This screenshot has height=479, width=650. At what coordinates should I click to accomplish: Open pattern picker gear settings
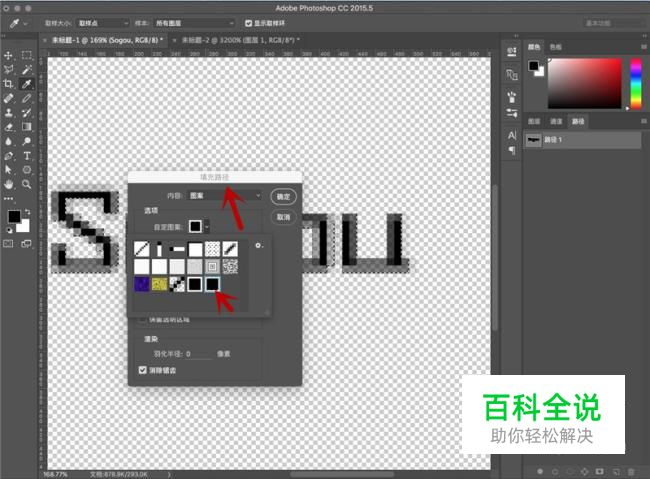click(x=258, y=246)
